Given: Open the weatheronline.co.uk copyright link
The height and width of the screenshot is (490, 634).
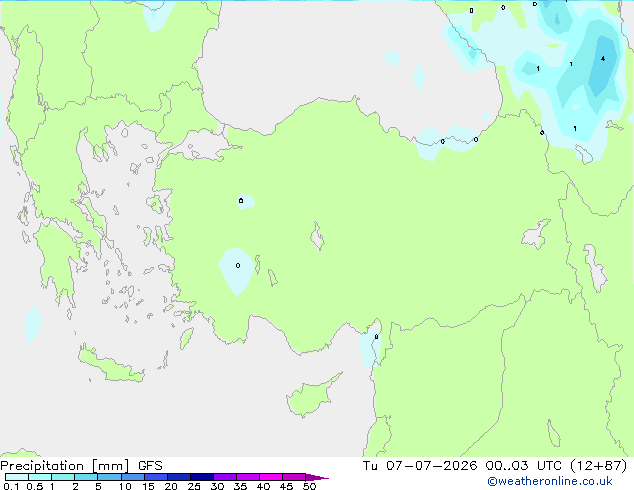Looking at the screenshot, I should point(549,481).
